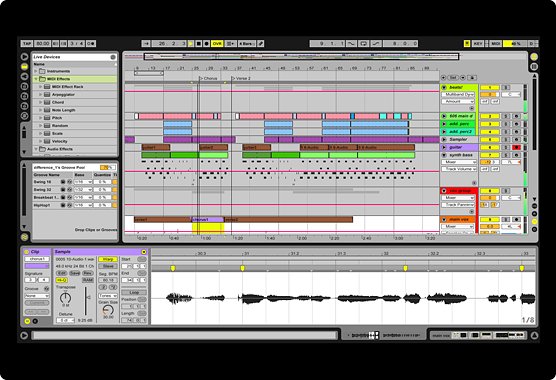Click the transport record button

pos(206,44)
